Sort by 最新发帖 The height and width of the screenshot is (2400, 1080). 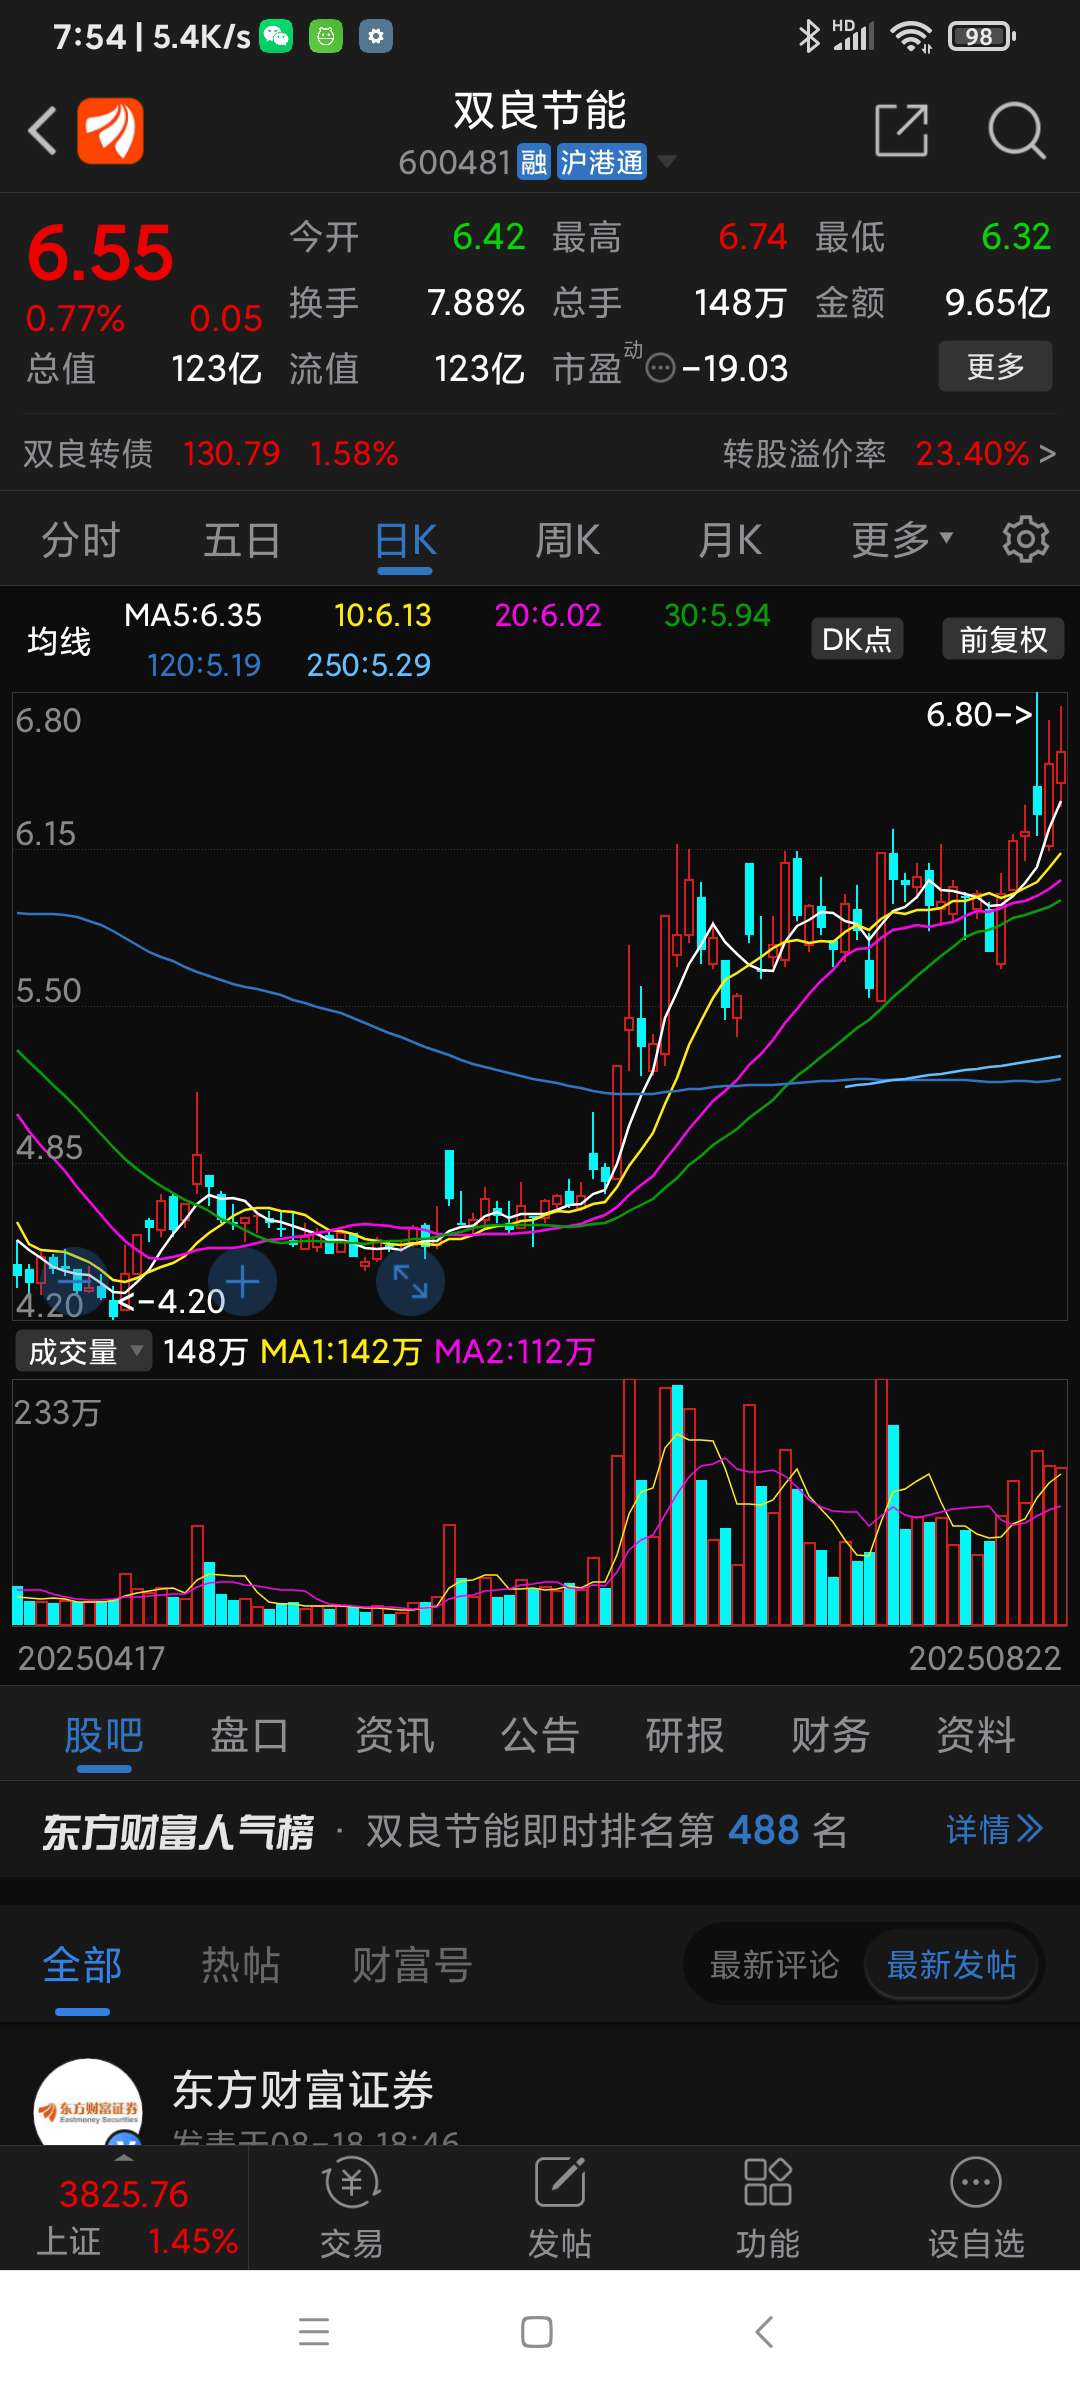pos(952,1965)
